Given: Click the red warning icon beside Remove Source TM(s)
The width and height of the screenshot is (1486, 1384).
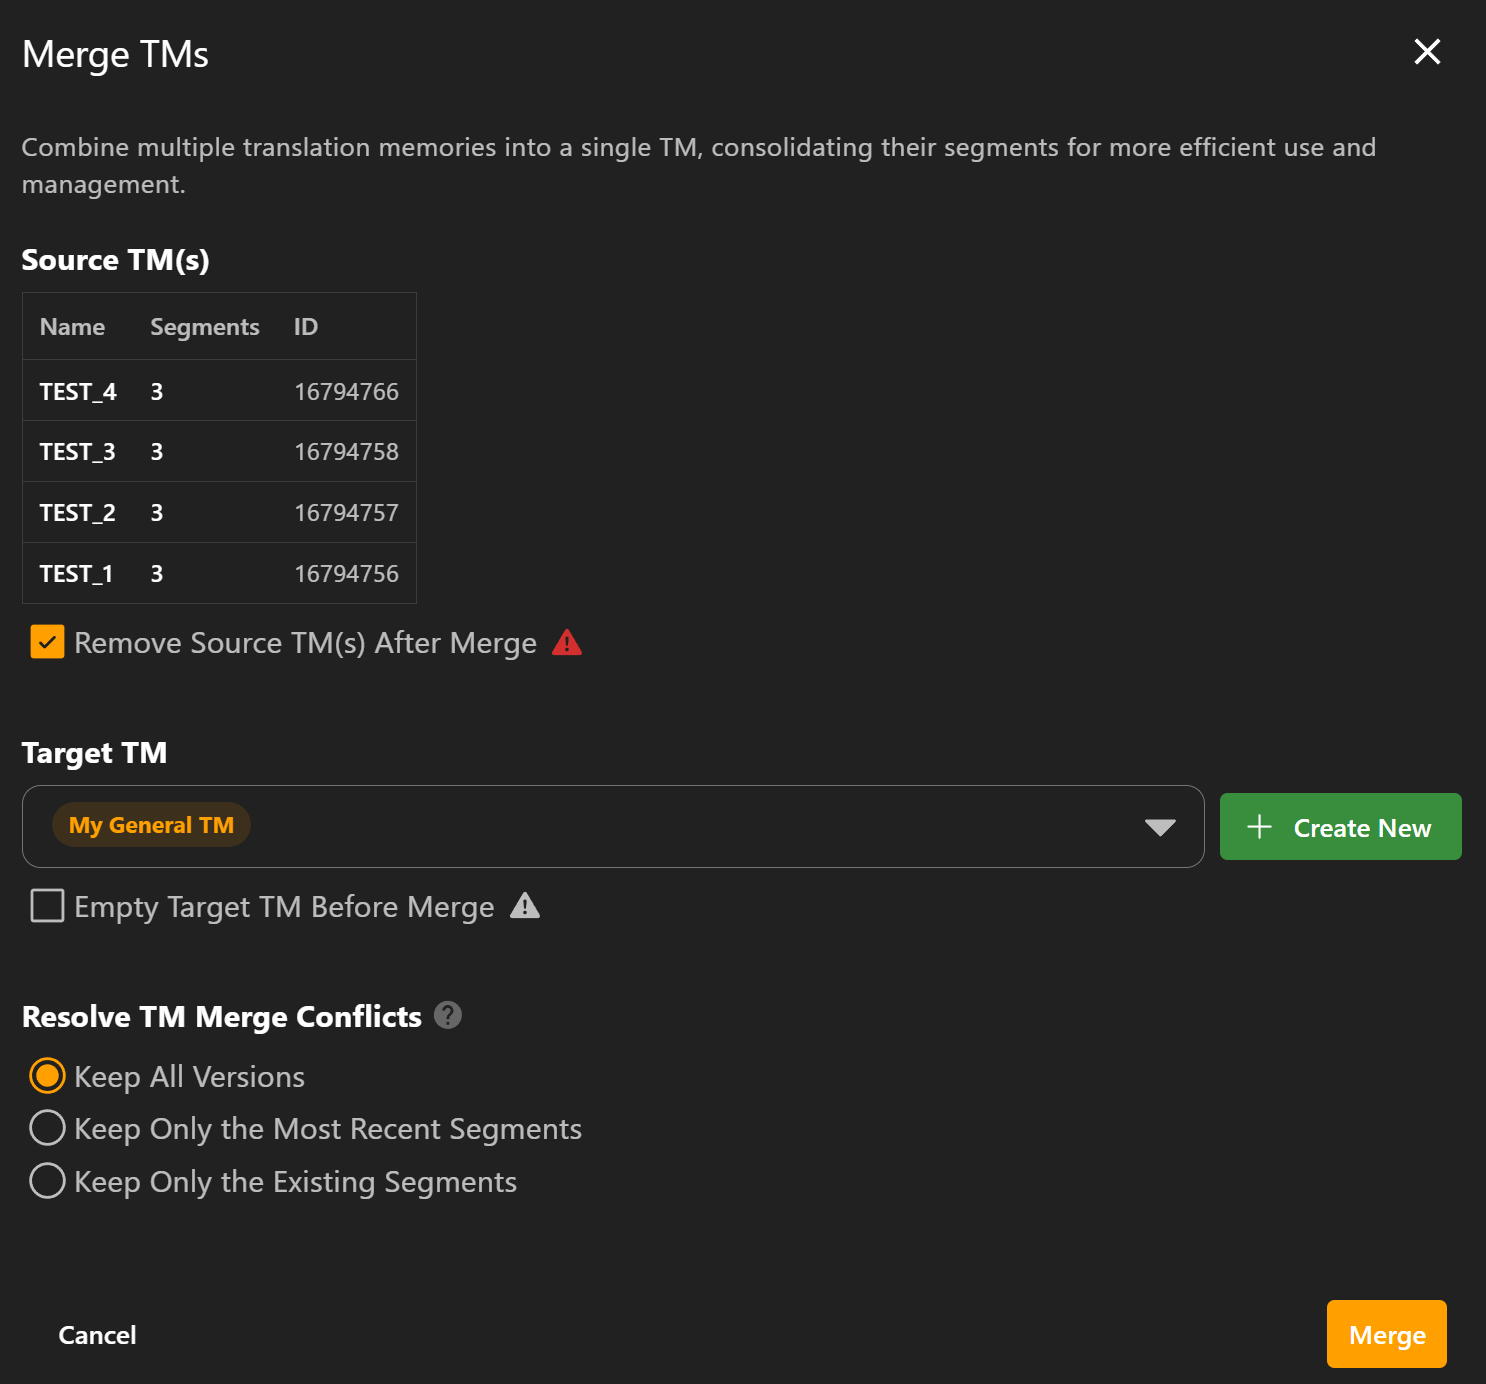Looking at the screenshot, I should point(566,643).
